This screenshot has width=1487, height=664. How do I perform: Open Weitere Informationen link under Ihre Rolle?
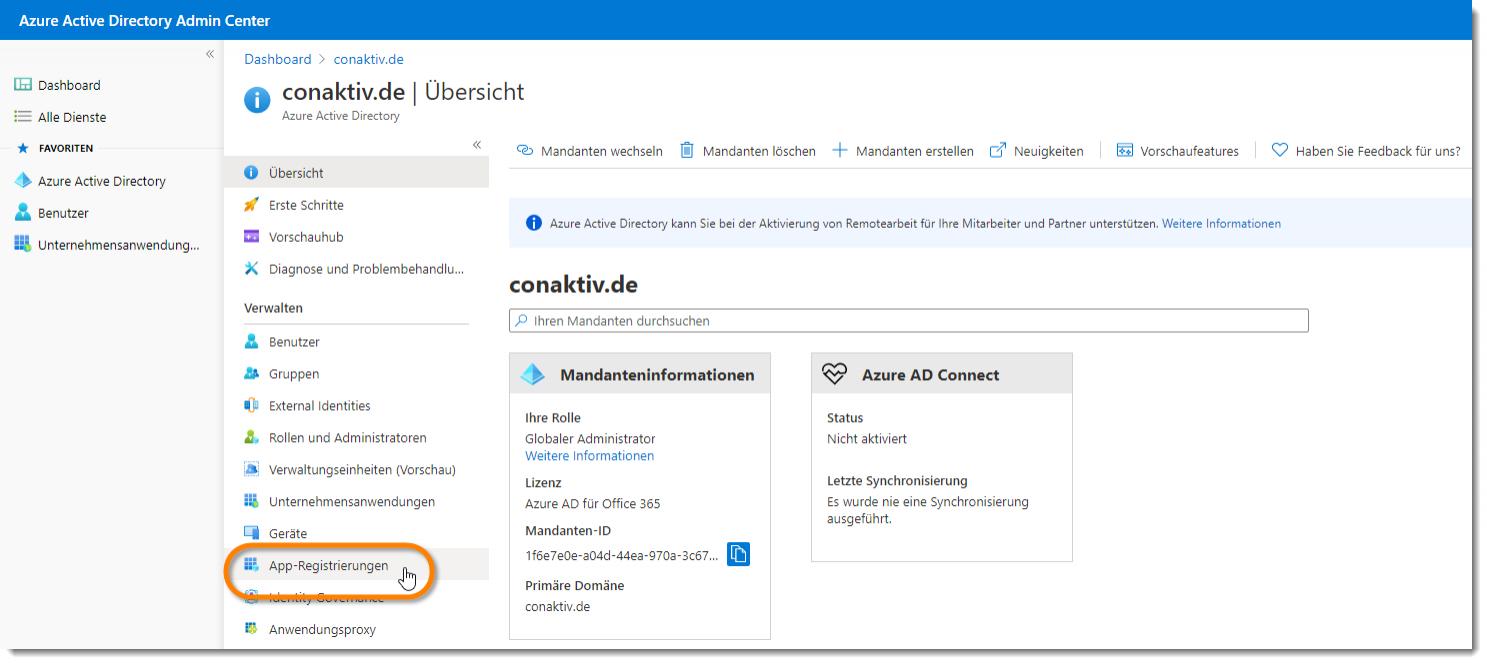589,456
